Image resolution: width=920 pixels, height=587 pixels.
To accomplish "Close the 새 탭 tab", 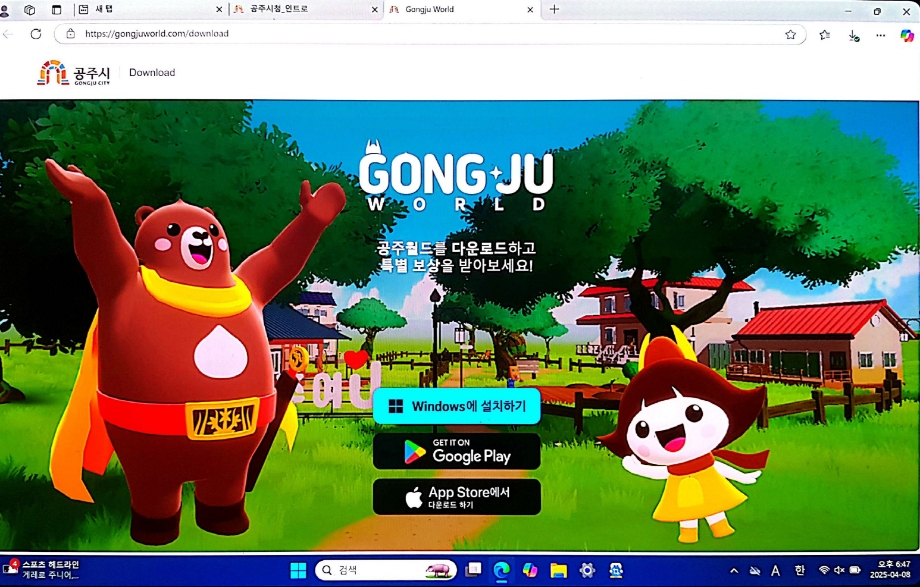I will (219, 9).
